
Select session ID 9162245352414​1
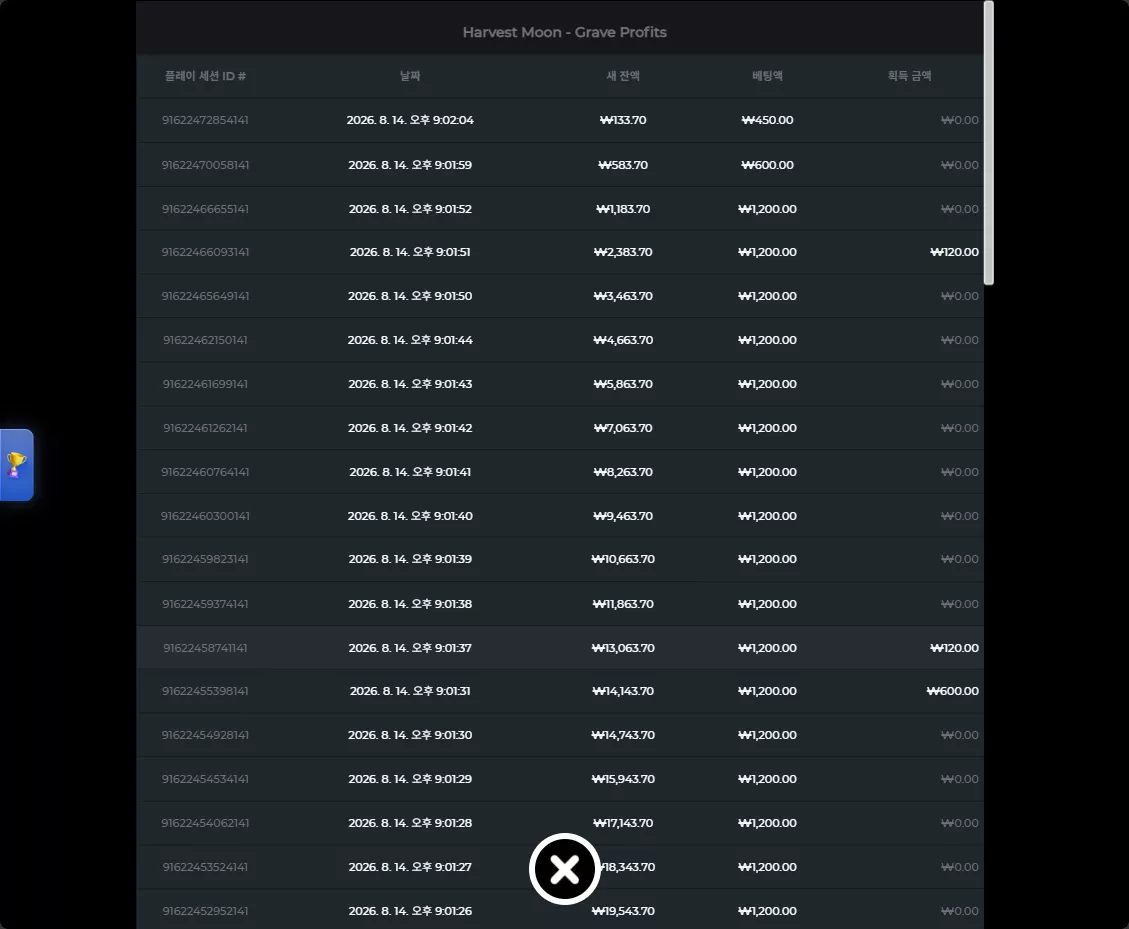pyautogui.click(x=205, y=866)
